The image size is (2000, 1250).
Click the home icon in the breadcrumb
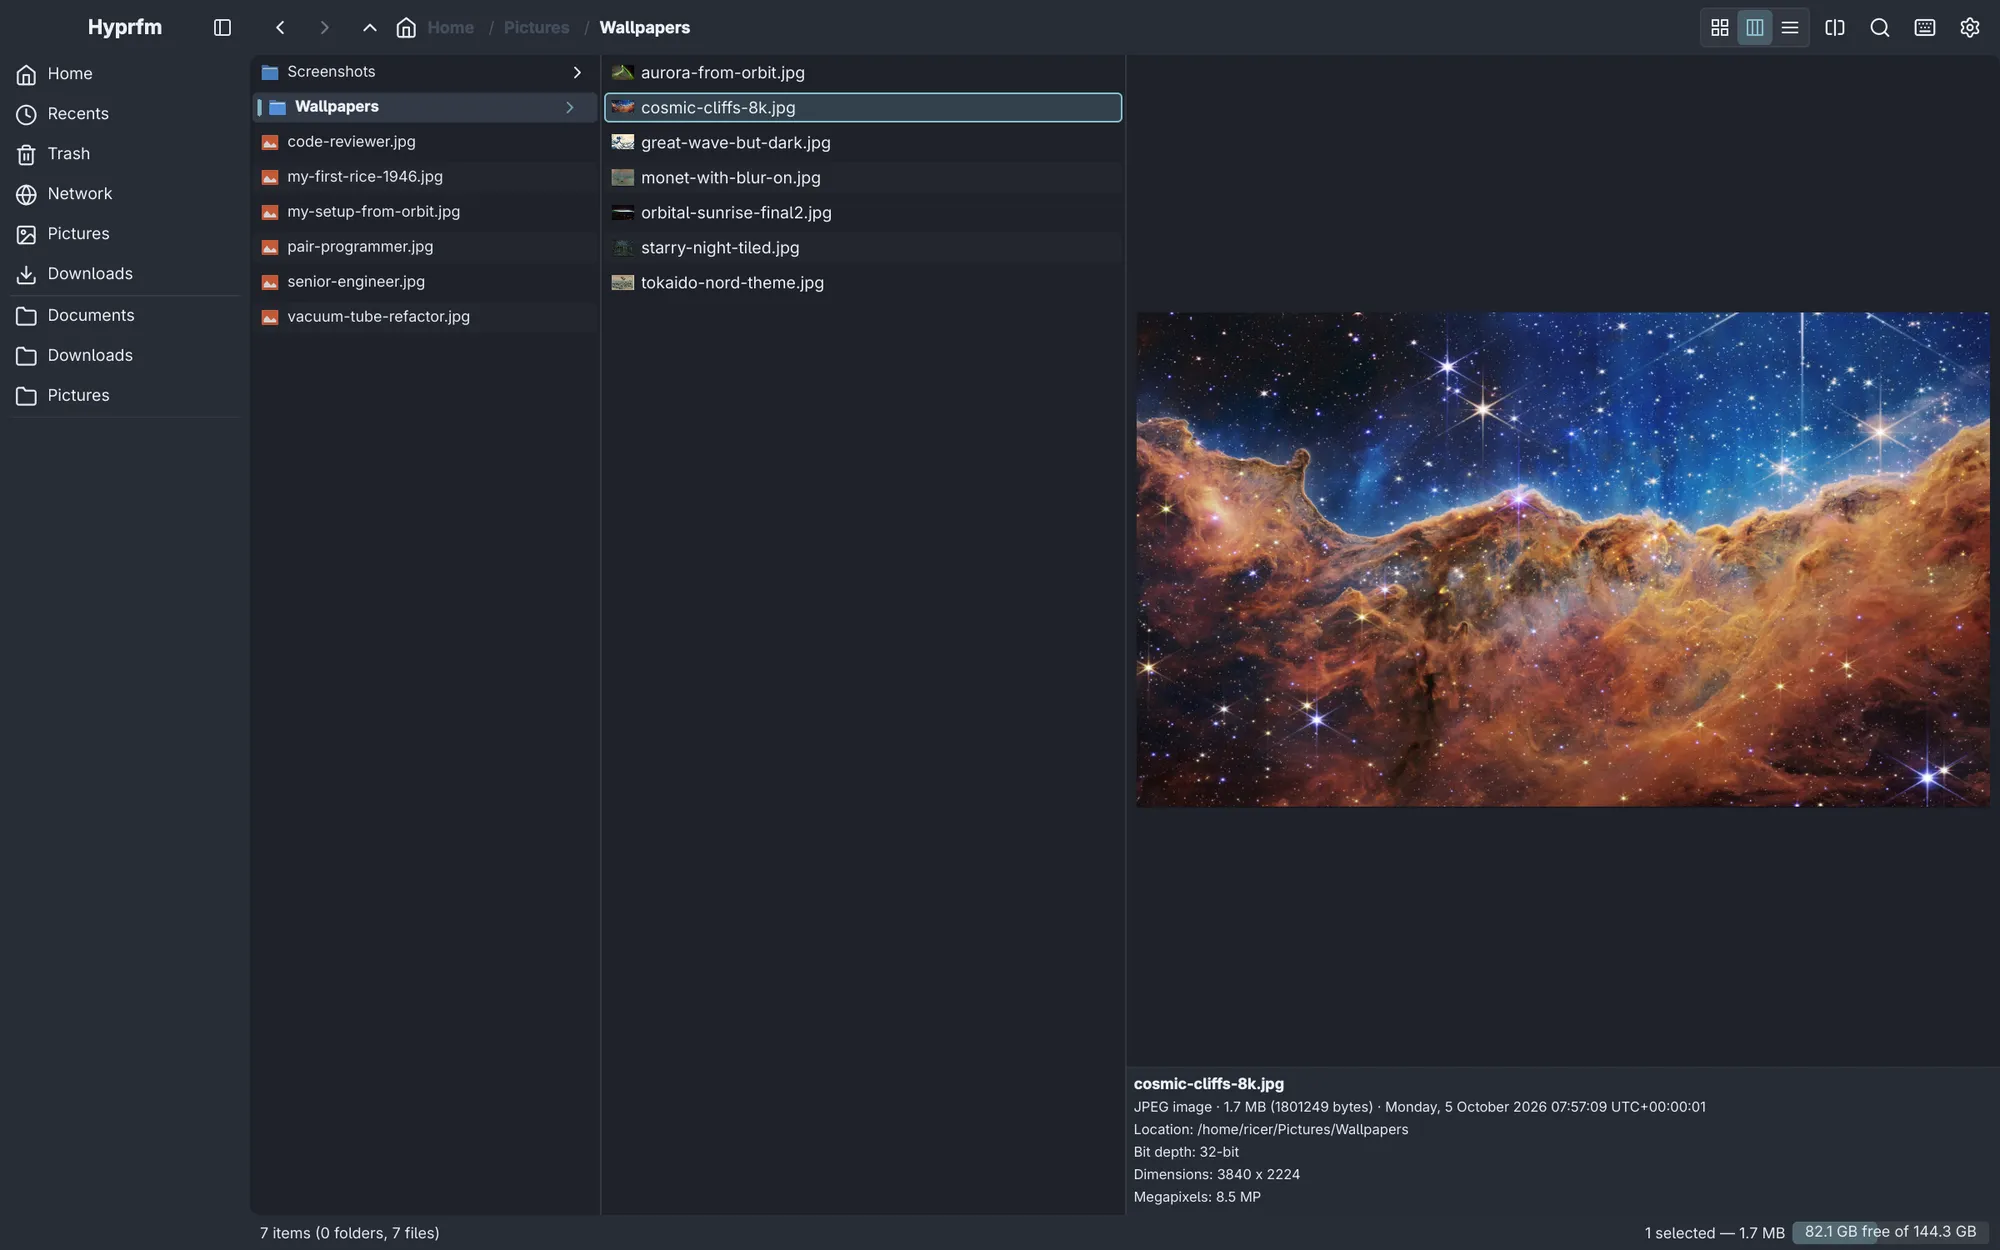pyautogui.click(x=406, y=28)
